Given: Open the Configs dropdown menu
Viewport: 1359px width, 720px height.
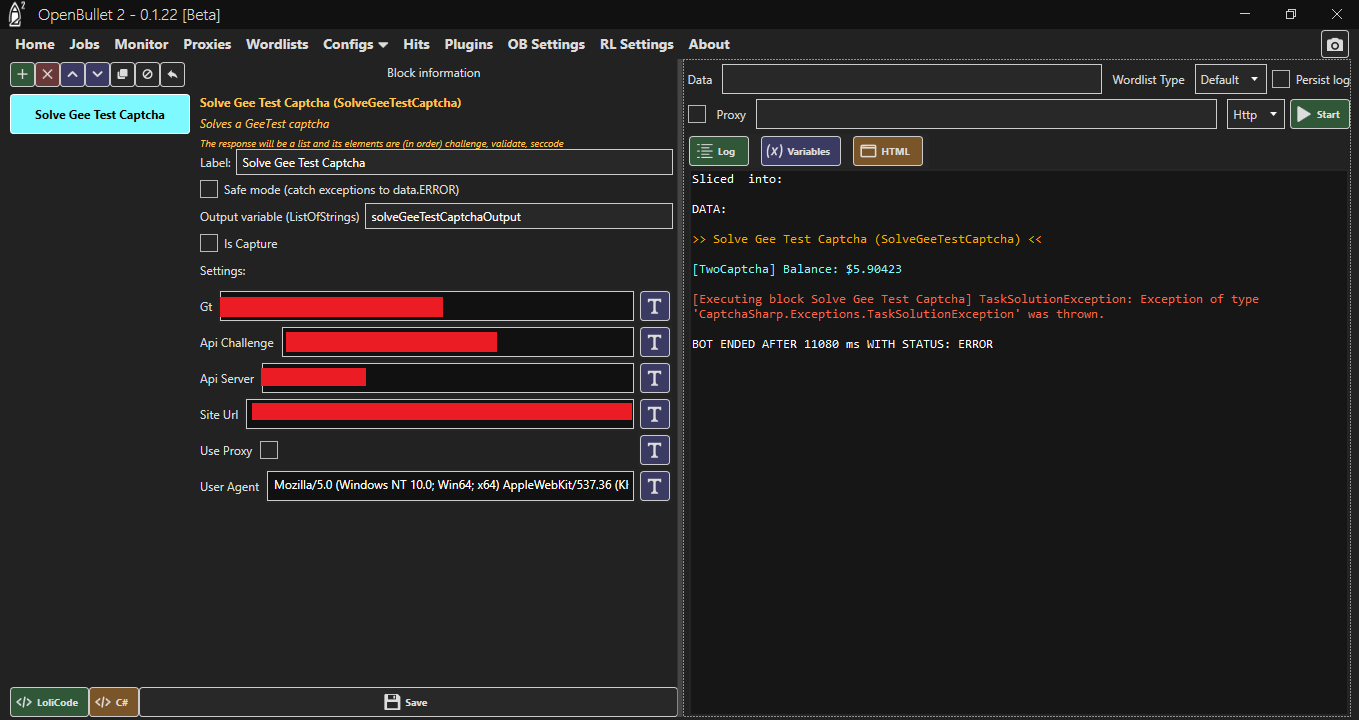Looking at the screenshot, I should click(355, 44).
